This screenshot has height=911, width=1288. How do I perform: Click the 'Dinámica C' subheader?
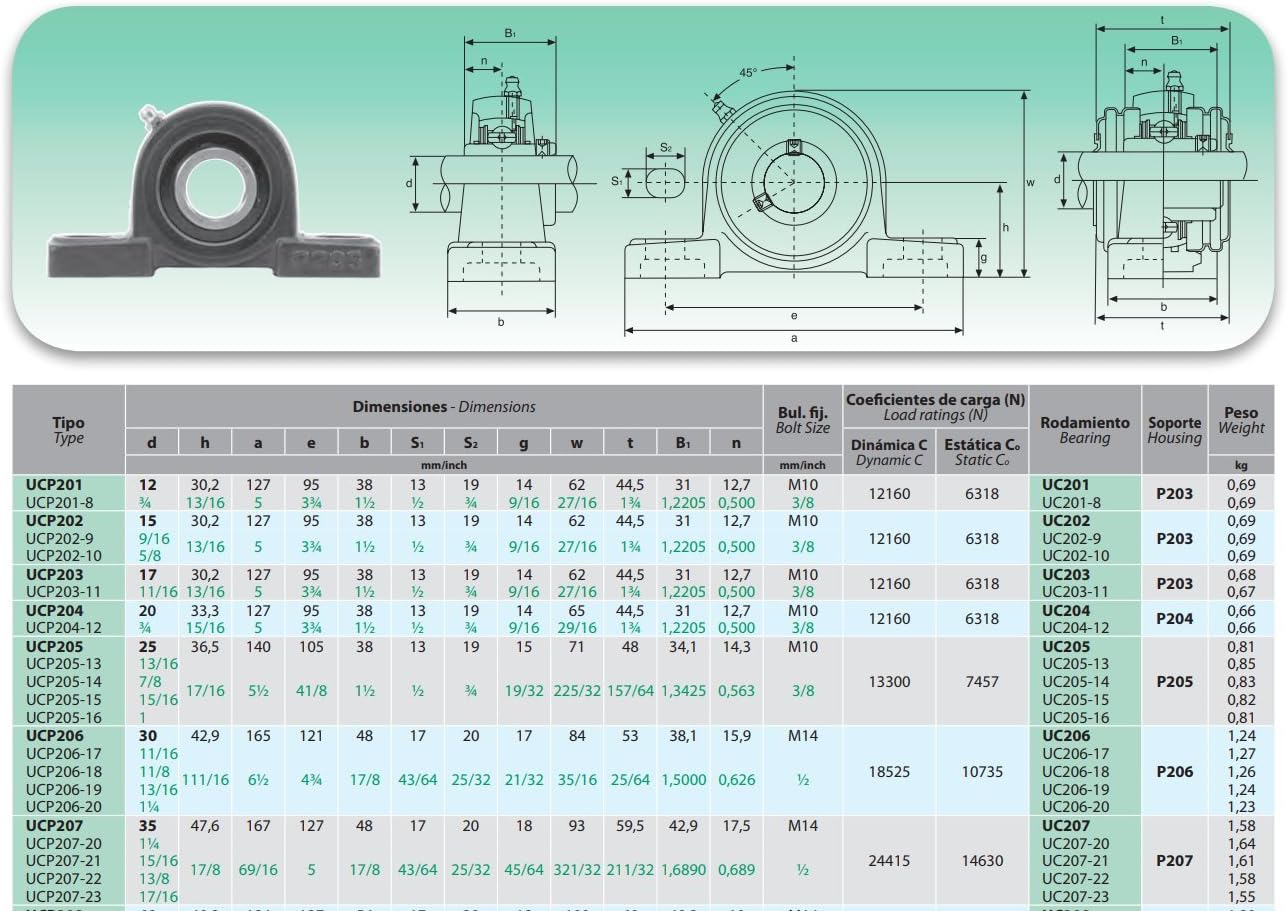point(889,451)
